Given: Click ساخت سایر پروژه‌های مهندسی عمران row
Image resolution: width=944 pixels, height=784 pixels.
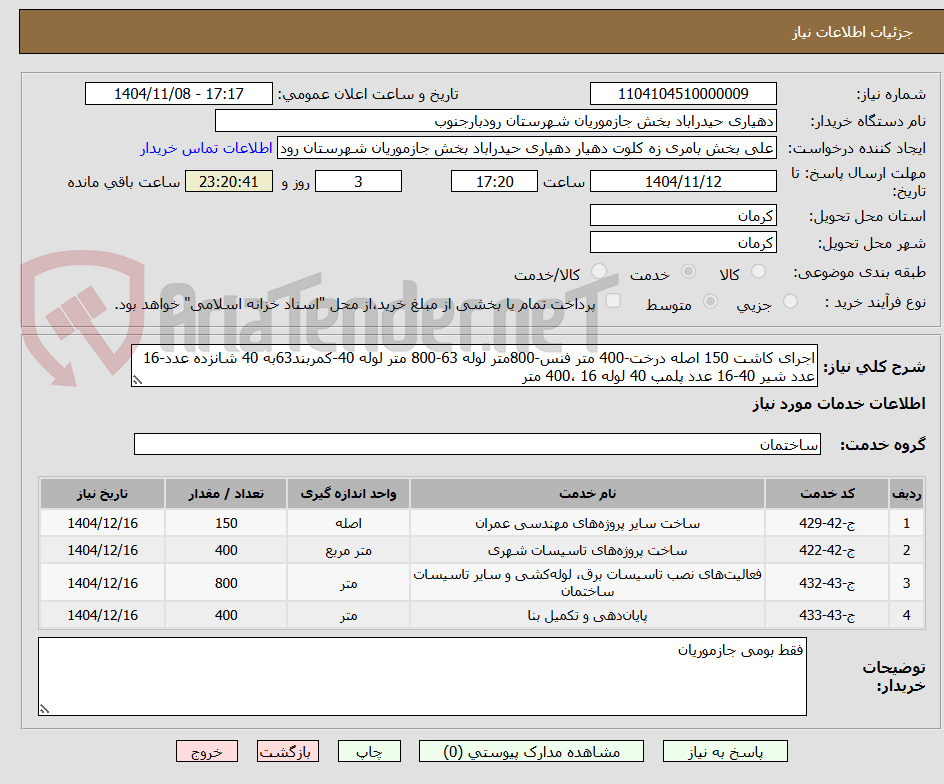Looking at the screenshot, I should [482, 523].
